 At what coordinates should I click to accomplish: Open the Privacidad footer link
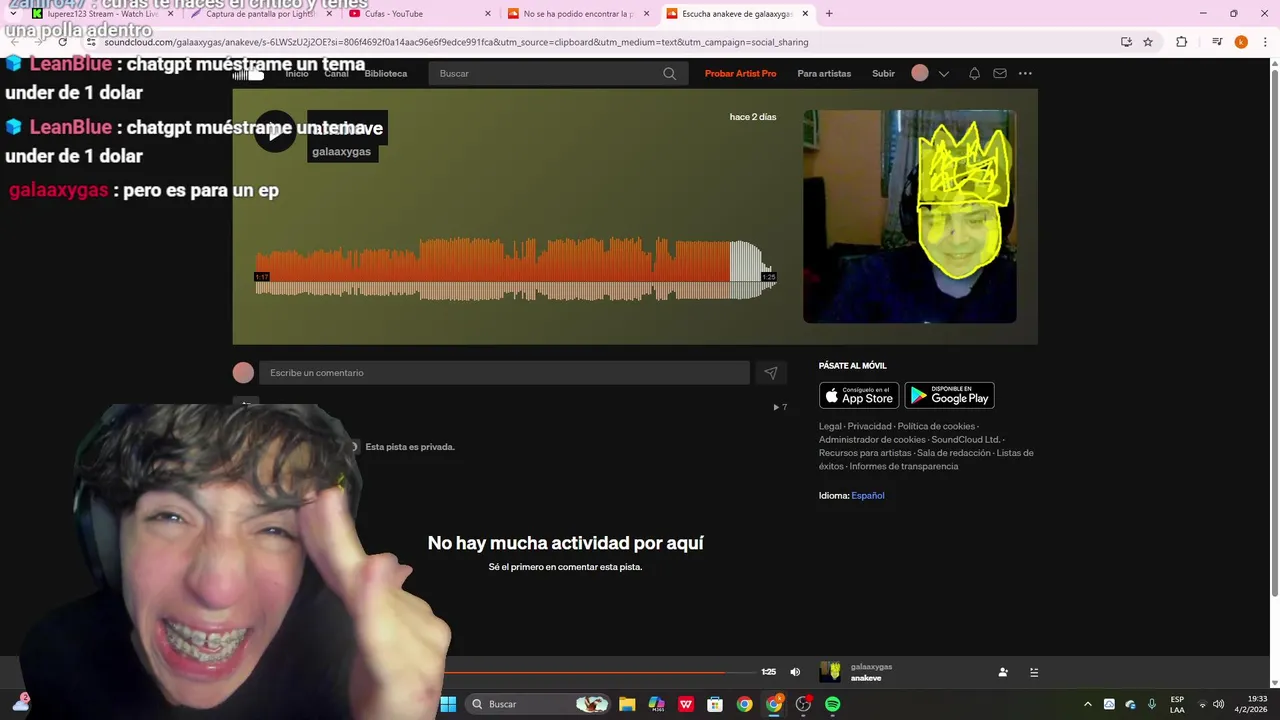coord(869,426)
